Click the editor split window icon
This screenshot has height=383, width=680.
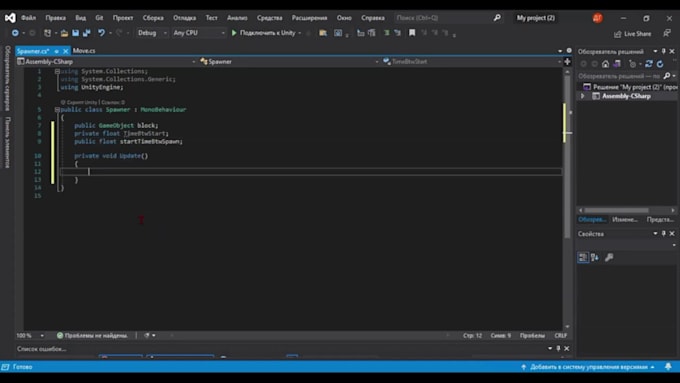(567, 62)
